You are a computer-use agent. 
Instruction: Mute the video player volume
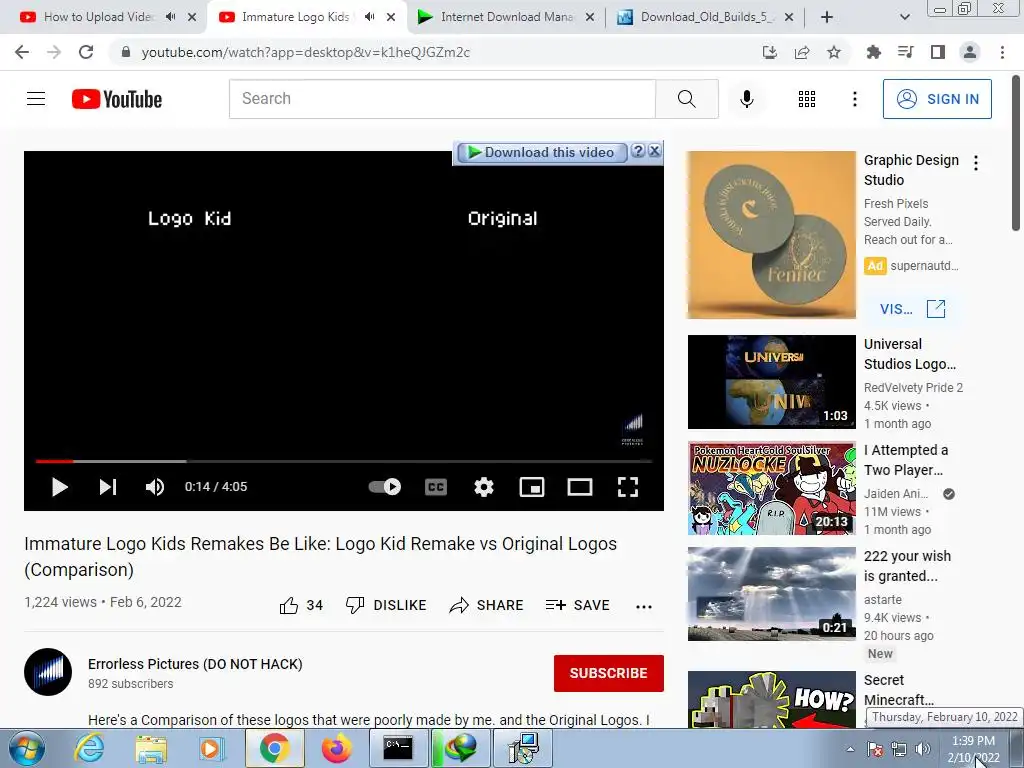155,487
